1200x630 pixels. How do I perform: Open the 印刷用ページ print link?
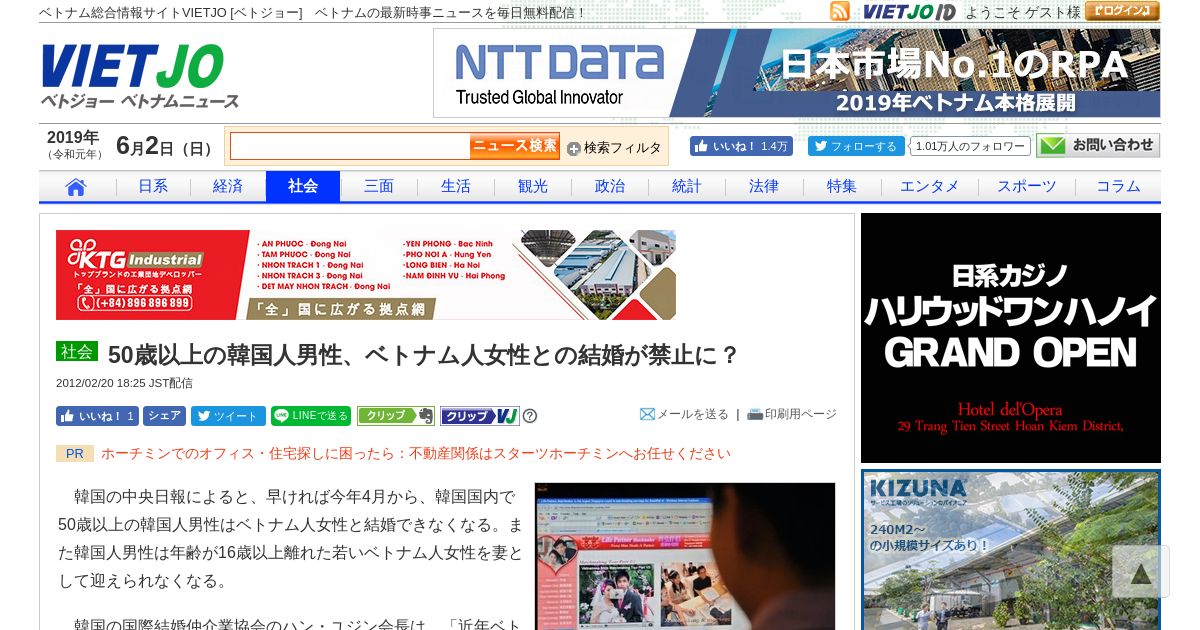[x=792, y=414]
